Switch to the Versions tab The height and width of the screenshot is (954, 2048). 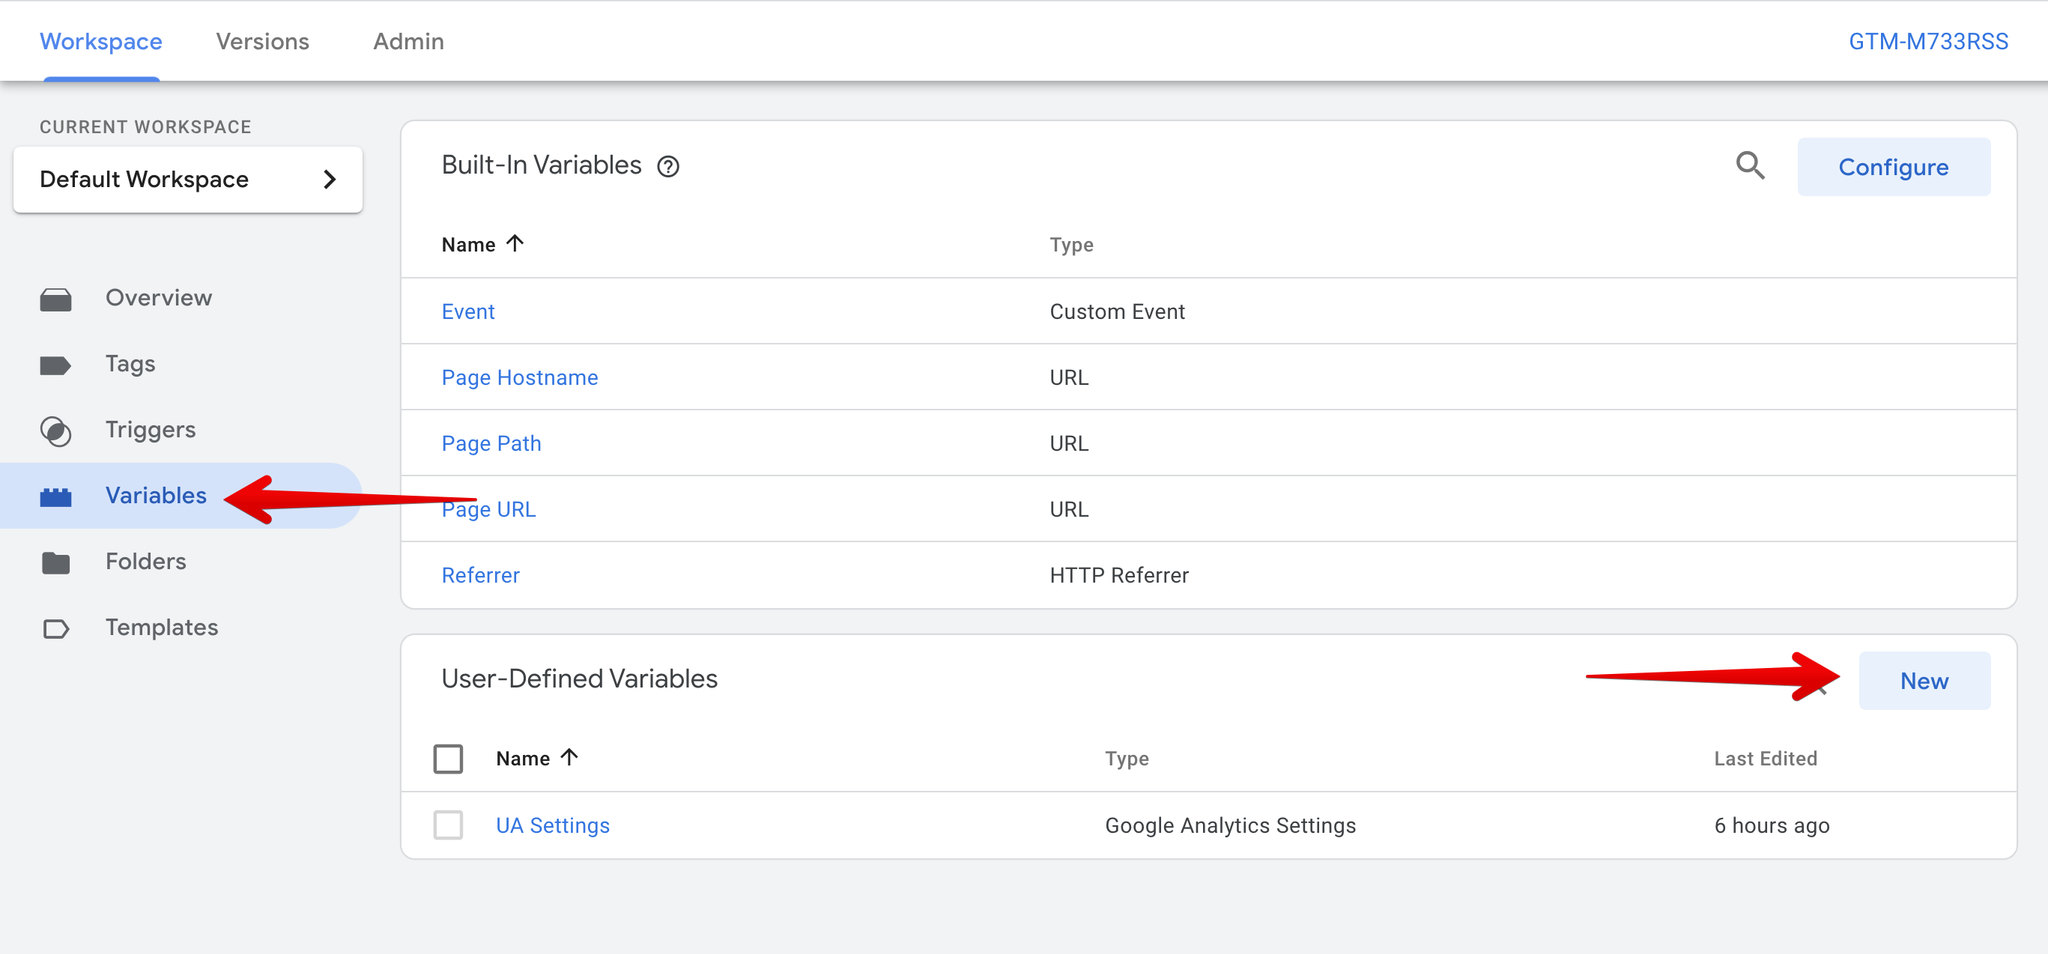263,41
